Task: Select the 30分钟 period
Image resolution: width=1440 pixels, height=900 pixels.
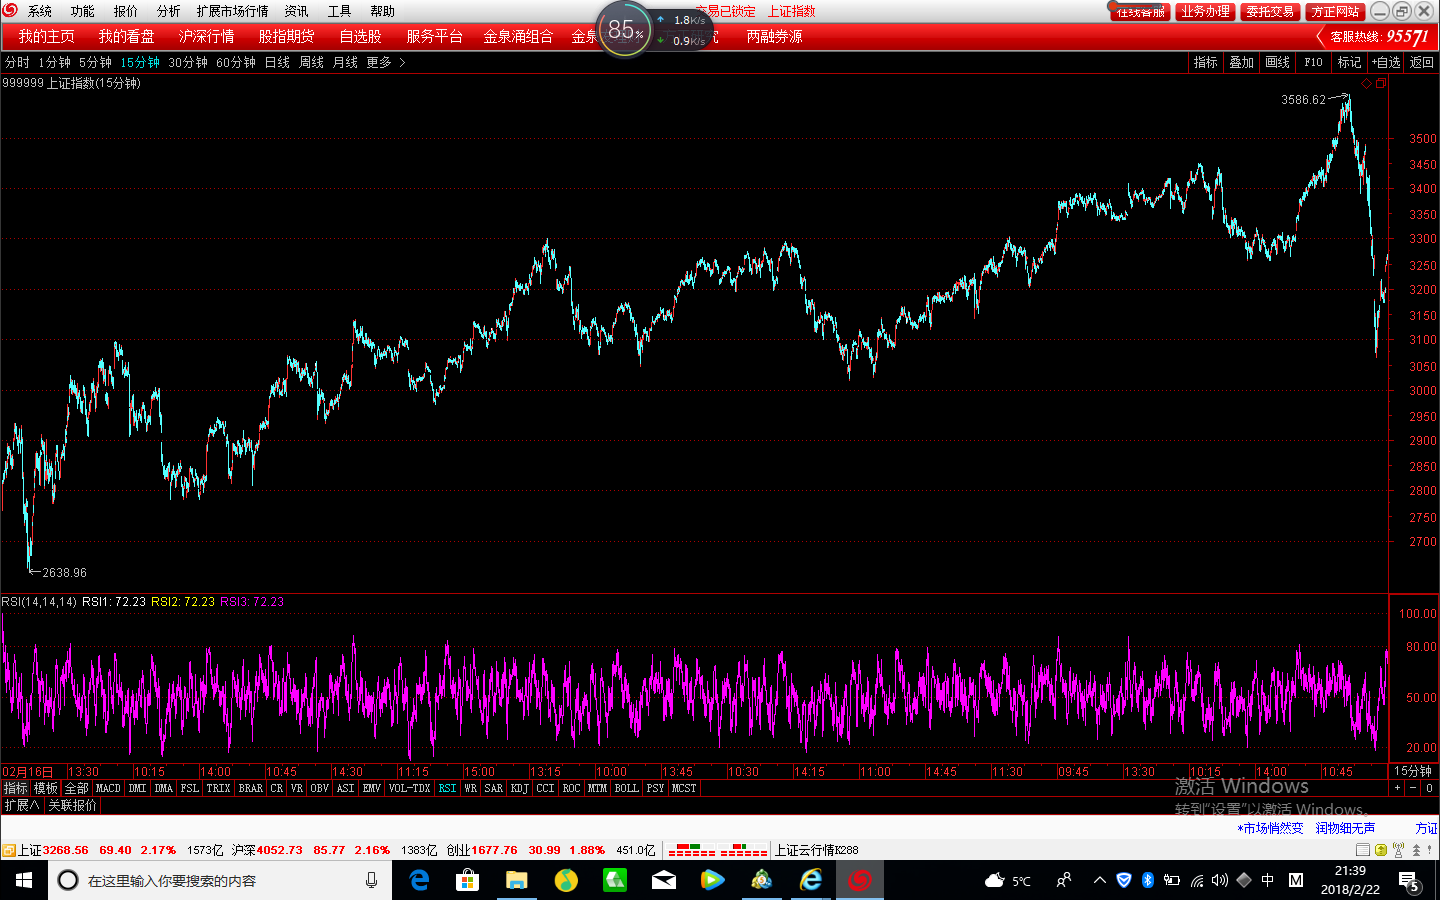Action: pyautogui.click(x=188, y=62)
